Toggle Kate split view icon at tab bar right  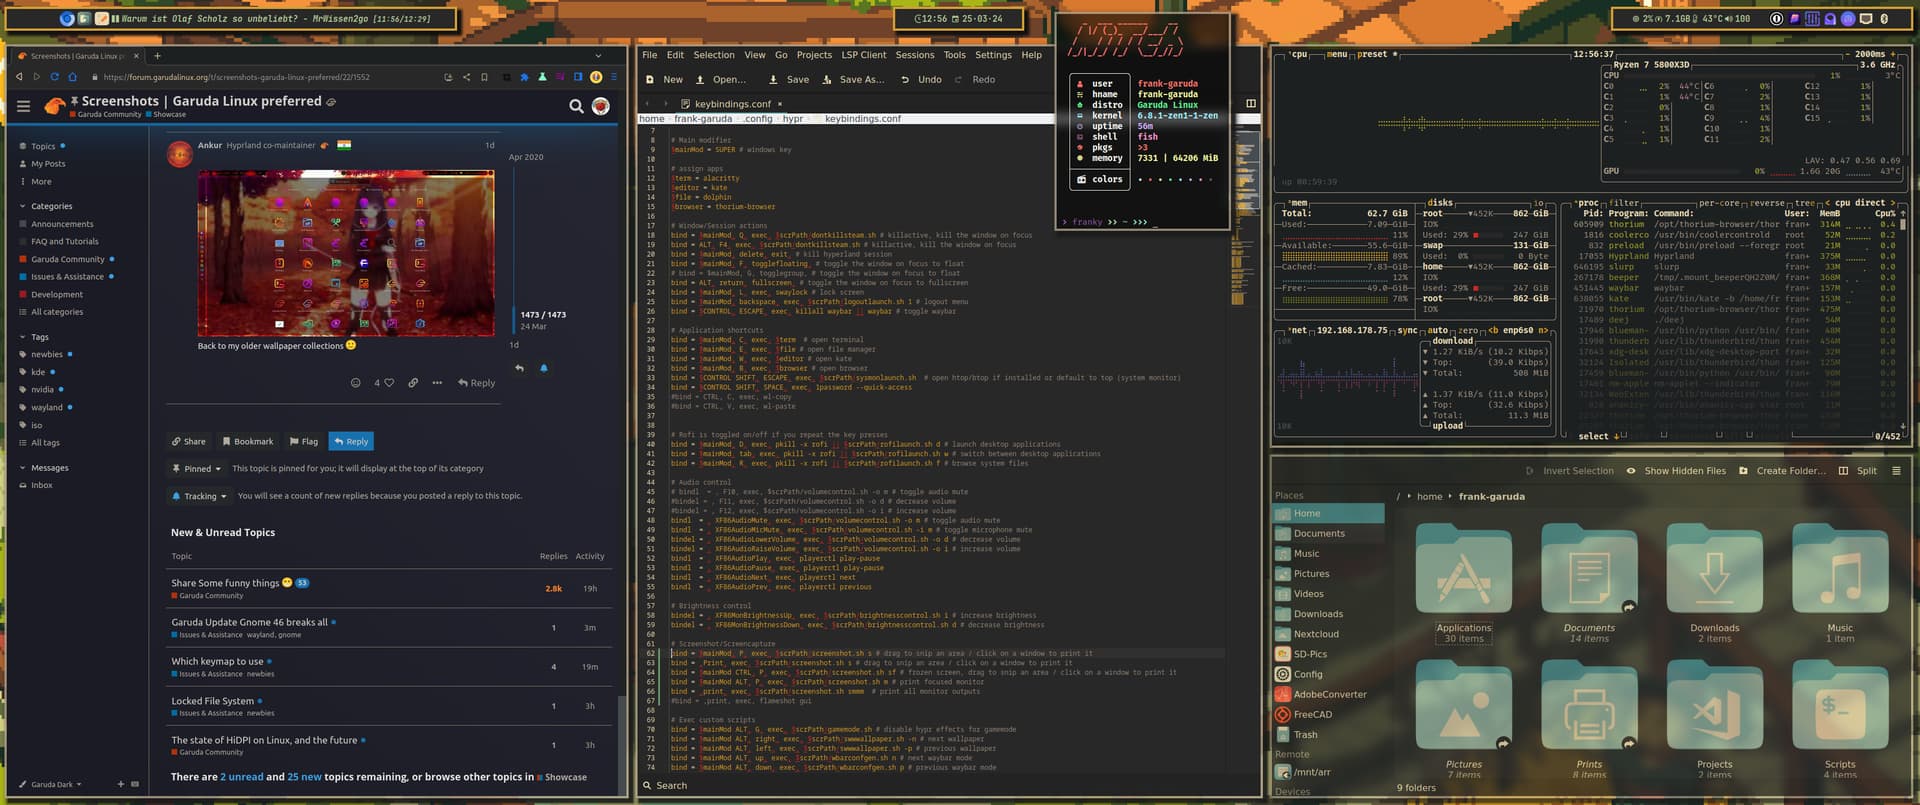point(1250,103)
